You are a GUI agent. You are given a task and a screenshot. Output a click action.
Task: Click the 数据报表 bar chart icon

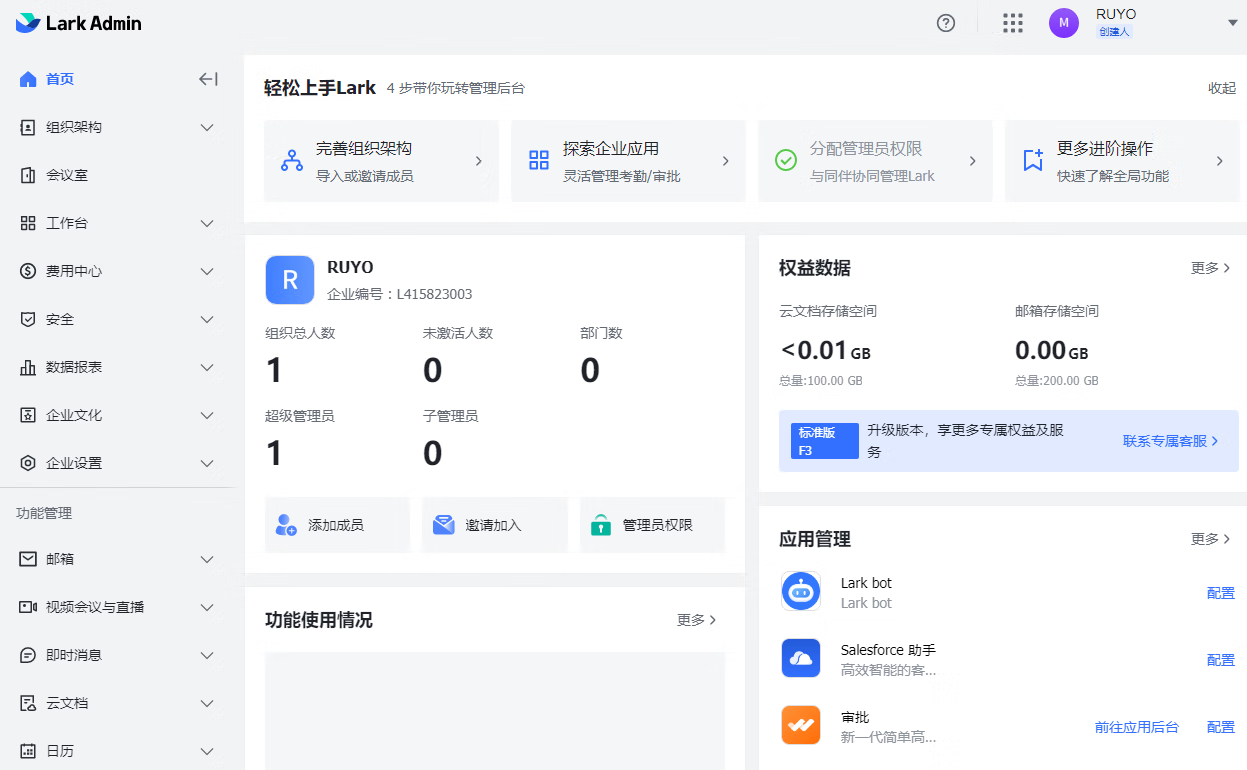click(28, 367)
